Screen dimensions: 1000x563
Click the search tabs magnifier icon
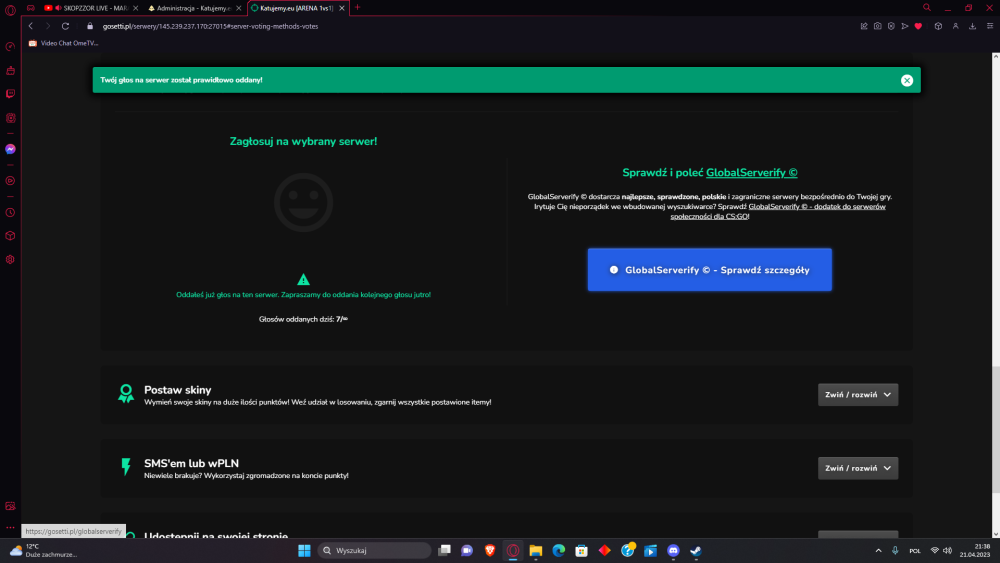tap(927, 8)
